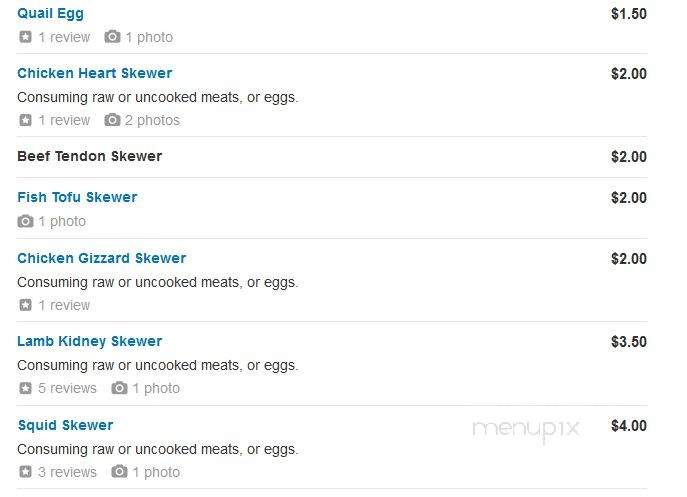View the 2 photos of Chicken Heart Skewer
Viewport: 687px width, 497px height.
pos(152,120)
